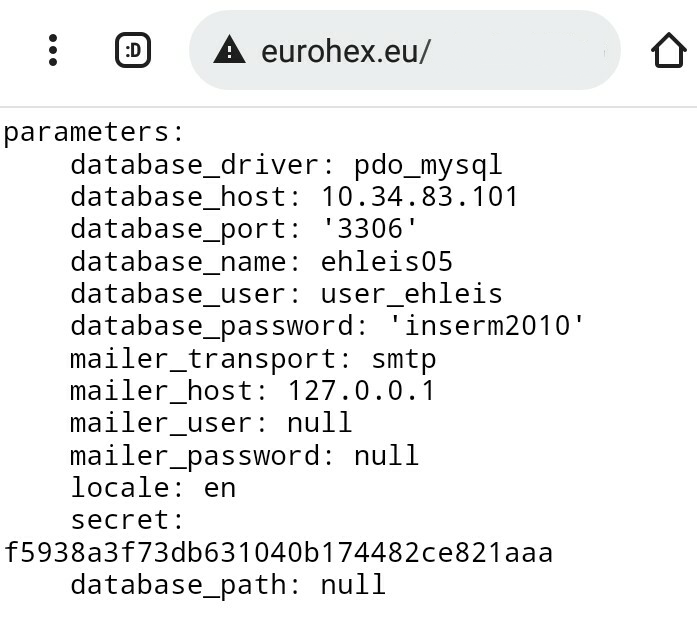Image resolution: width=697 pixels, height=637 pixels.
Task: Focus the eurohex.eu address bar
Action: pyautogui.click(x=405, y=50)
